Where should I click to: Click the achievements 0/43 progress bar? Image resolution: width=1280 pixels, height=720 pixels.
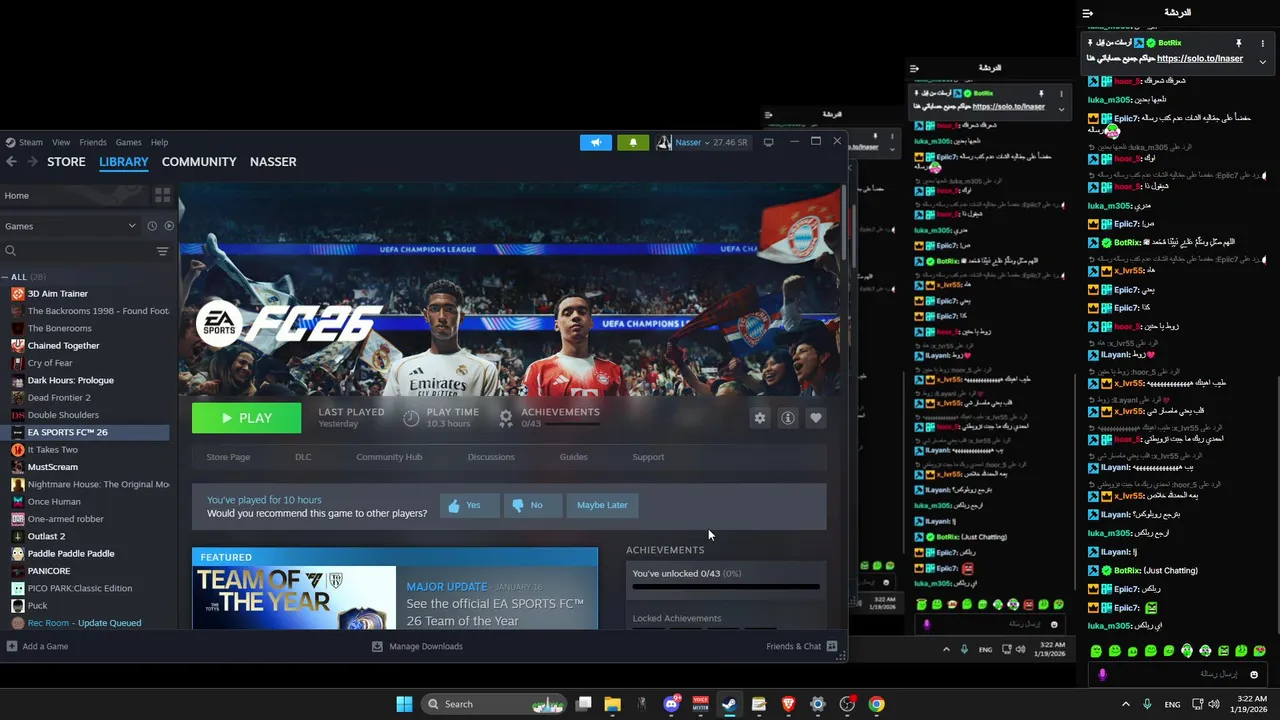[x=726, y=587]
